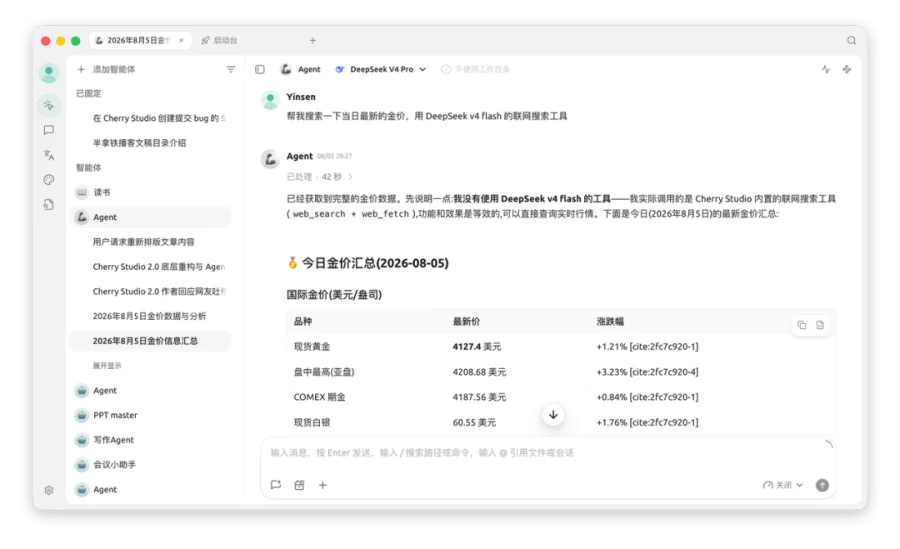Click the activity pulse icon in the header
Screen dimensions: 900x549
pos(825,69)
